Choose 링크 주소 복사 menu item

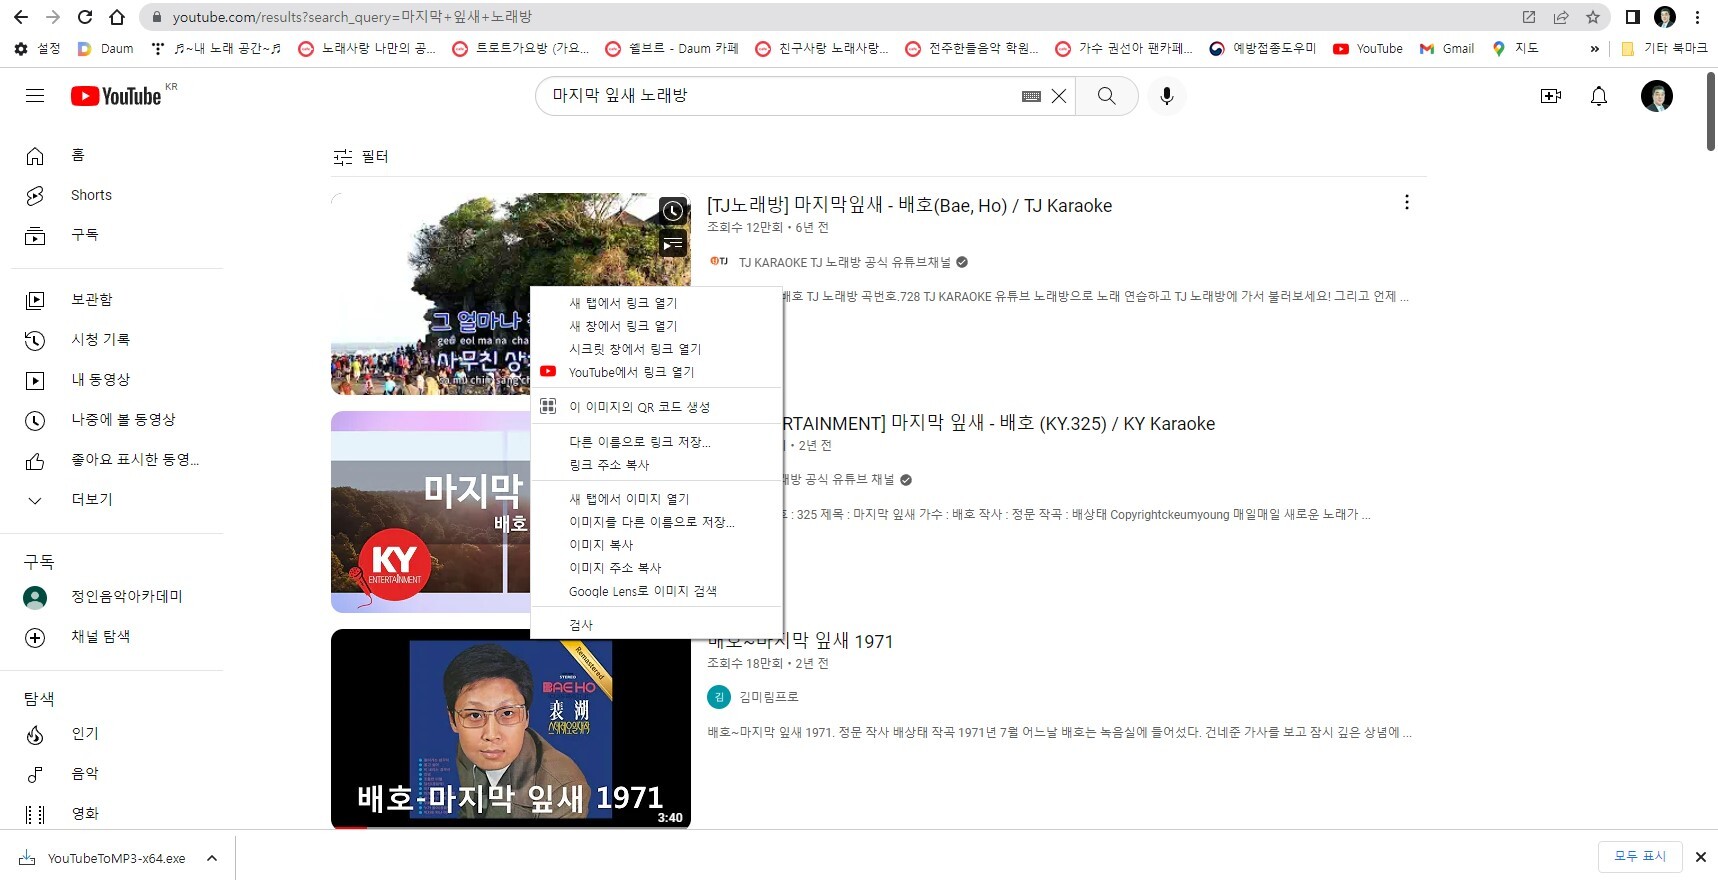[656, 465]
